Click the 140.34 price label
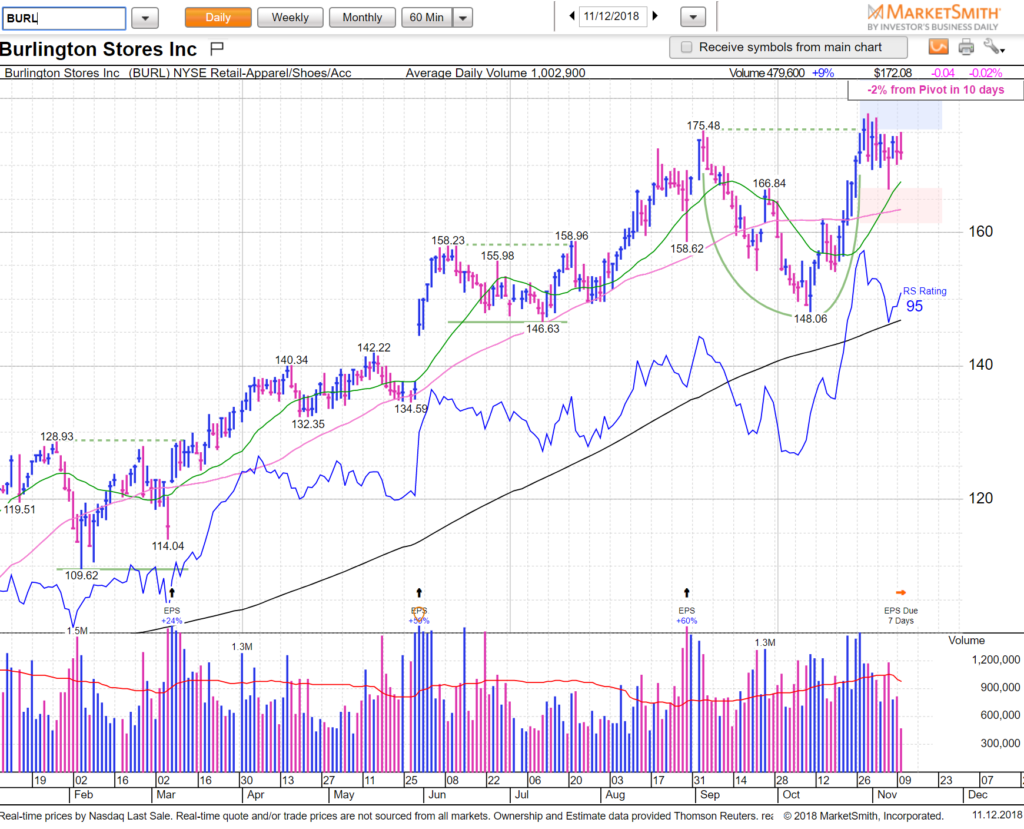 291,360
